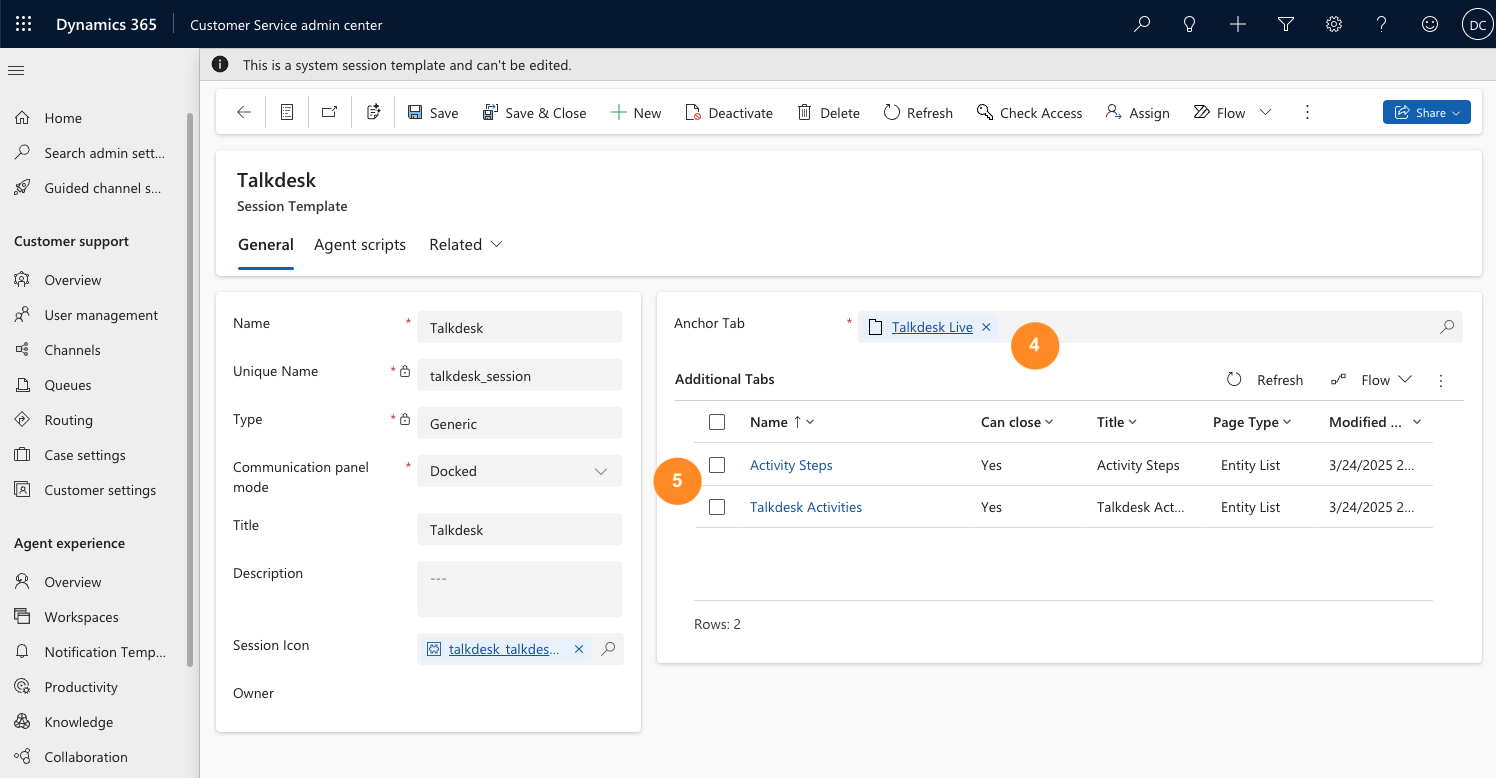
Task: Open the Page Type column menu
Action: [x=1252, y=422]
